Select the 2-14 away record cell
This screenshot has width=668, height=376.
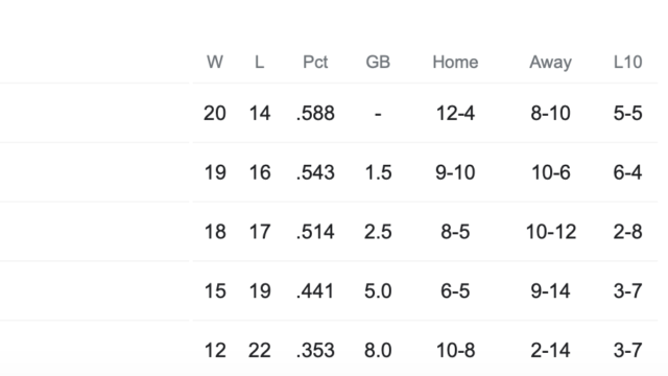[550, 350]
